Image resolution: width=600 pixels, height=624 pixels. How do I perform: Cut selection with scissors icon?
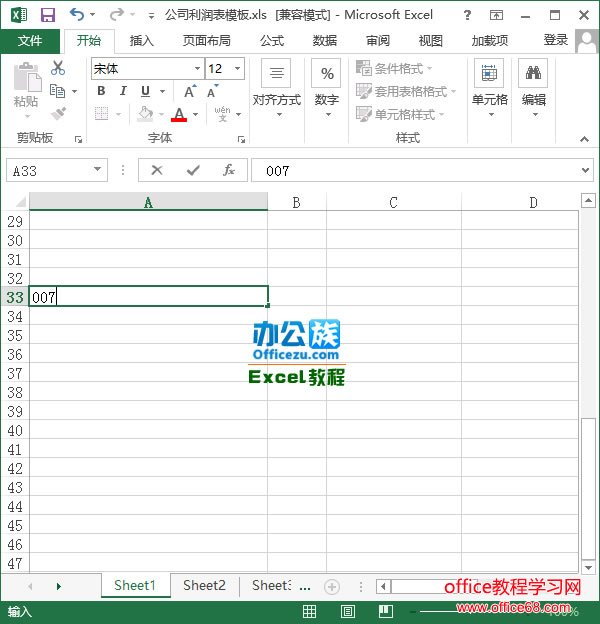[x=58, y=68]
